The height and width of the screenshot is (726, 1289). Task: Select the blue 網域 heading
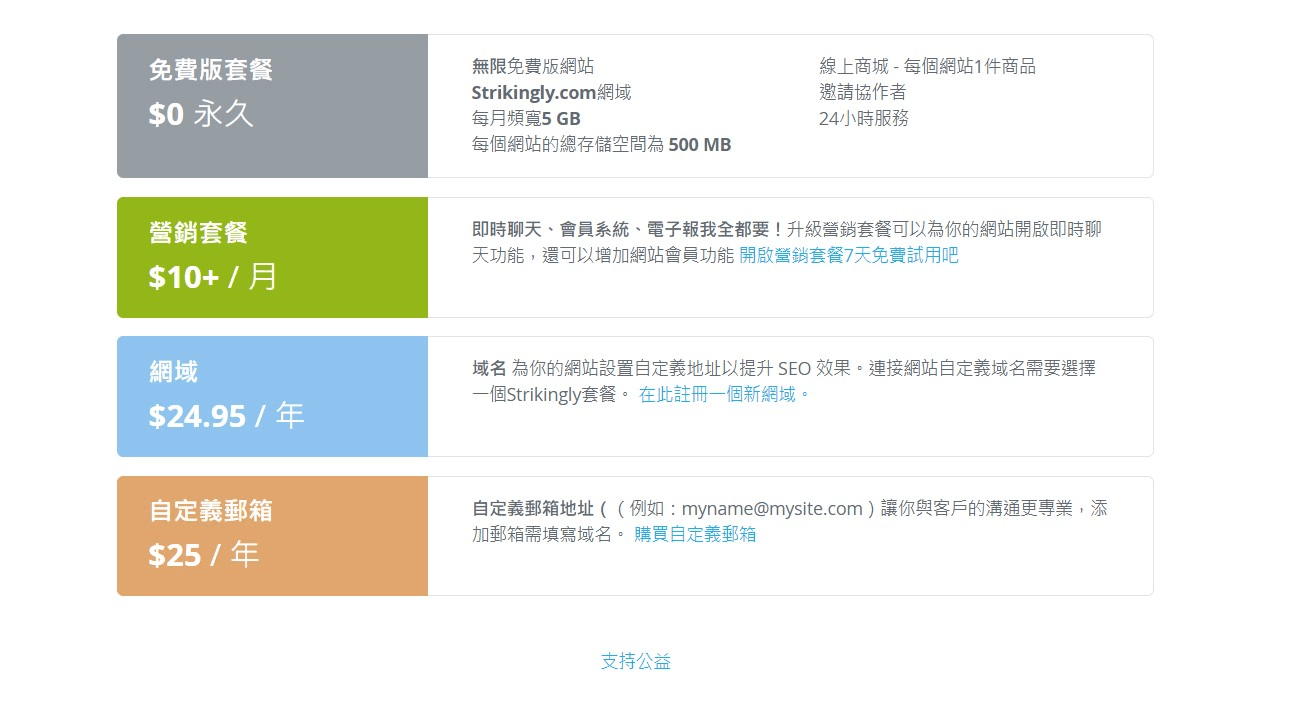pos(173,372)
